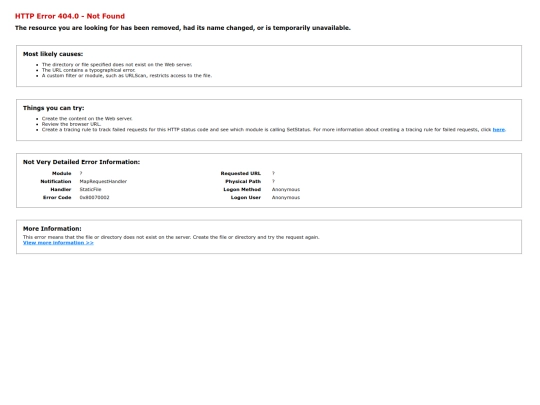Click the 'Logon User' label
The image size is (540, 405).
(x=246, y=197)
